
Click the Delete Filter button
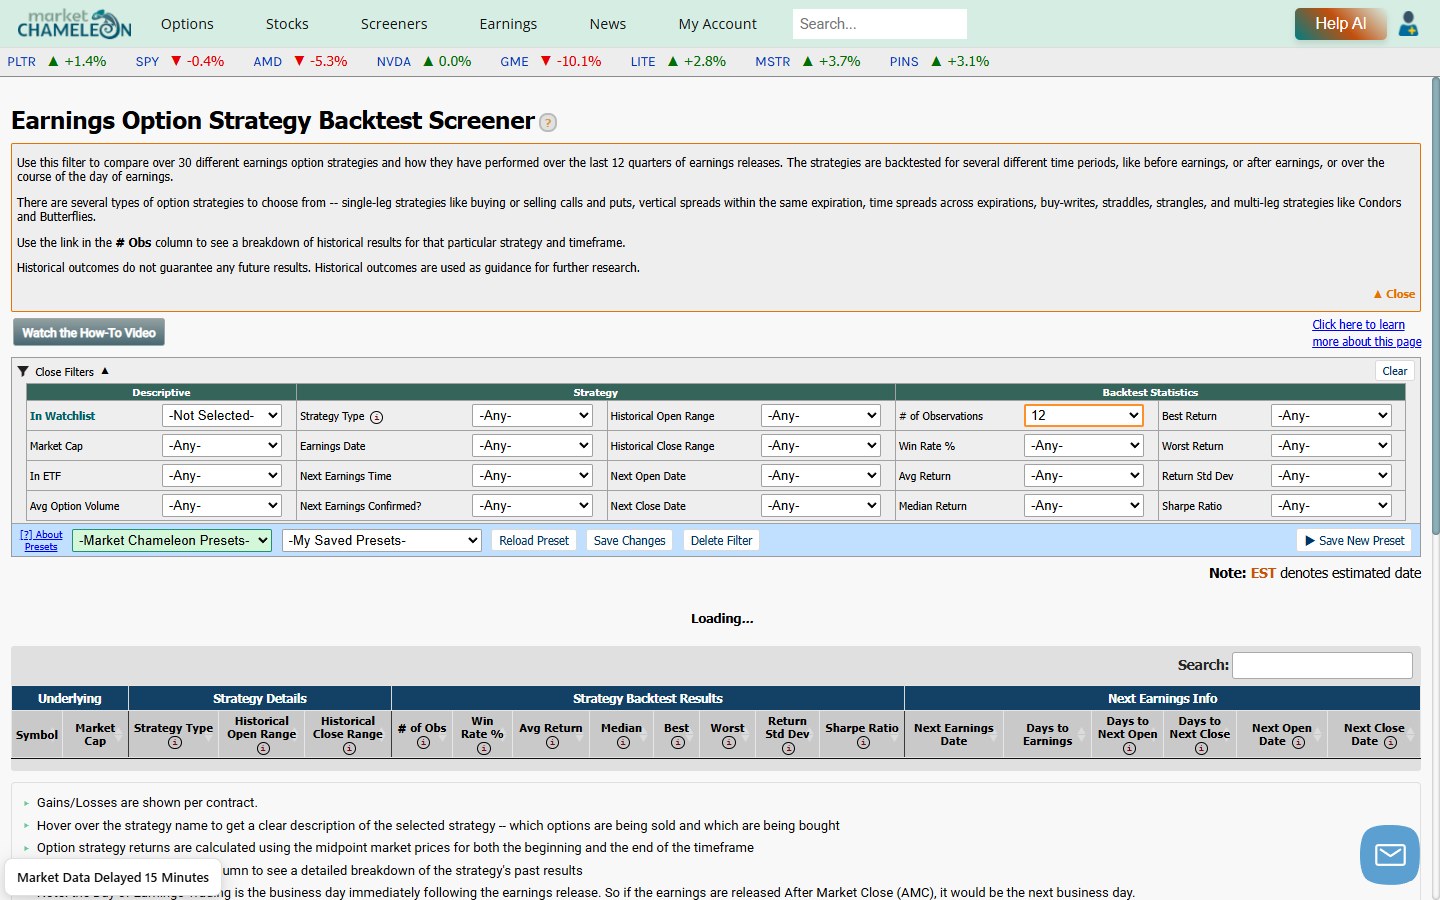[x=721, y=541]
